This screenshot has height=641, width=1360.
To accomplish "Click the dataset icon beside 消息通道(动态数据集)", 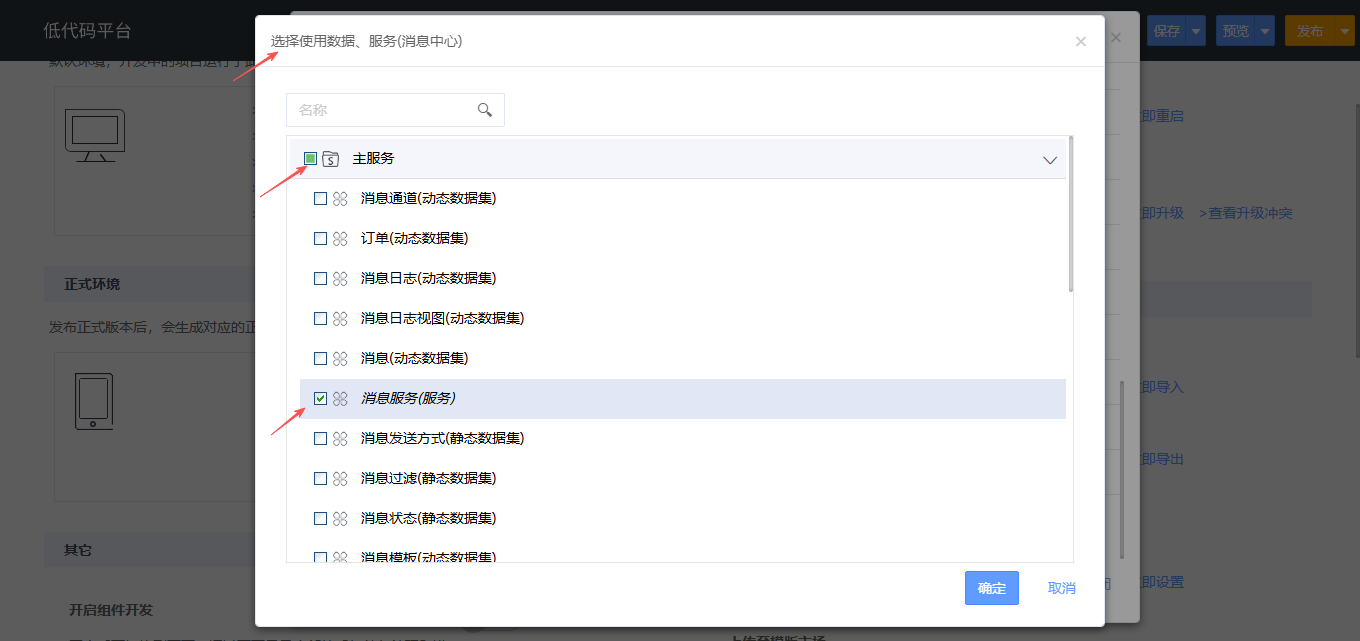I will (x=340, y=199).
